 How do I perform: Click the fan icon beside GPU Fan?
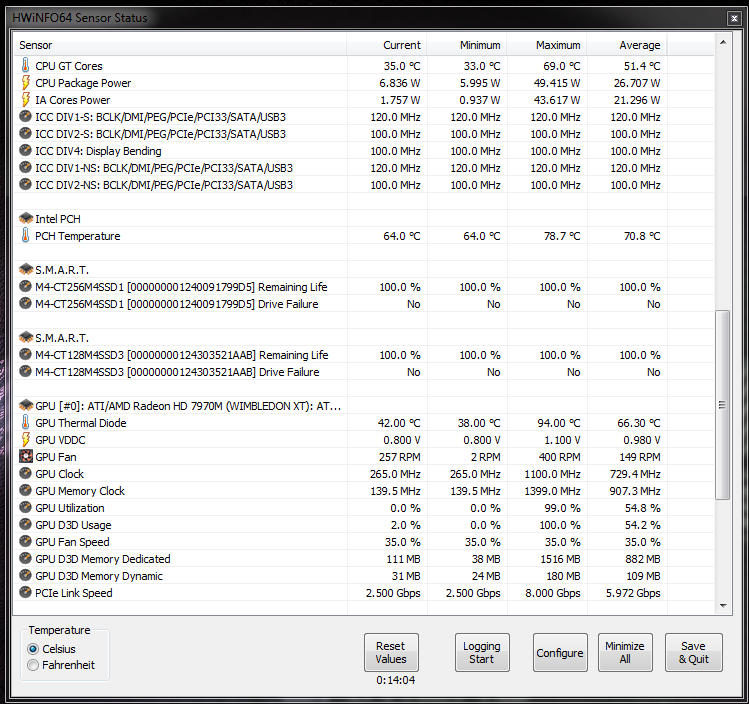[25, 457]
